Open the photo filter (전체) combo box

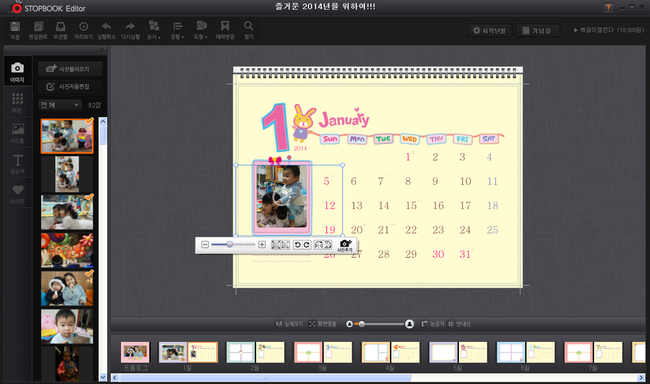pyautogui.click(x=60, y=105)
